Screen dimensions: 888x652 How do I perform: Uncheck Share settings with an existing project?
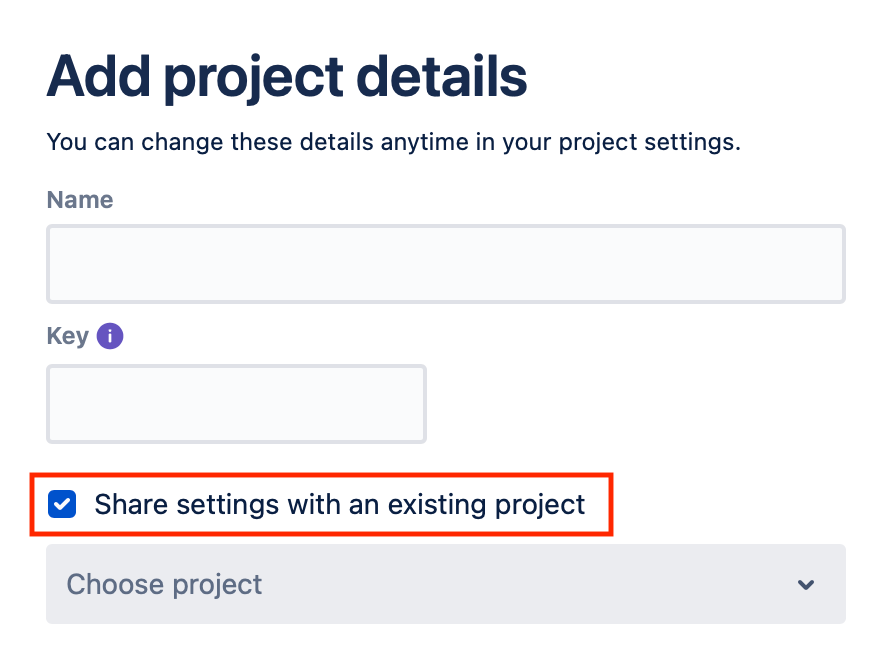[x=62, y=504]
